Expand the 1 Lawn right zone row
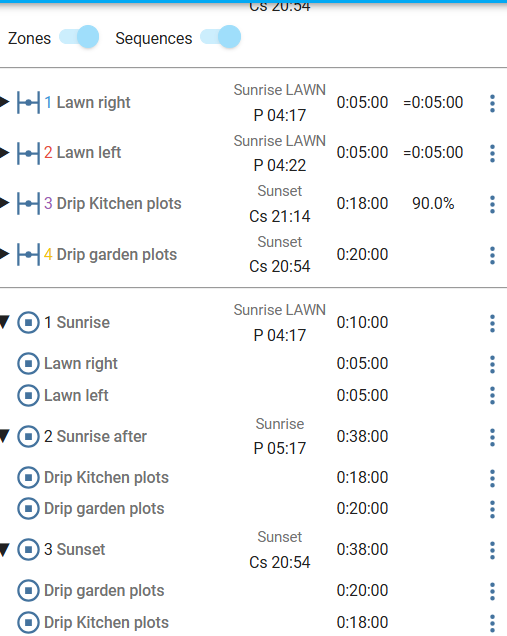This screenshot has height=636, width=507. click(x=4, y=102)
